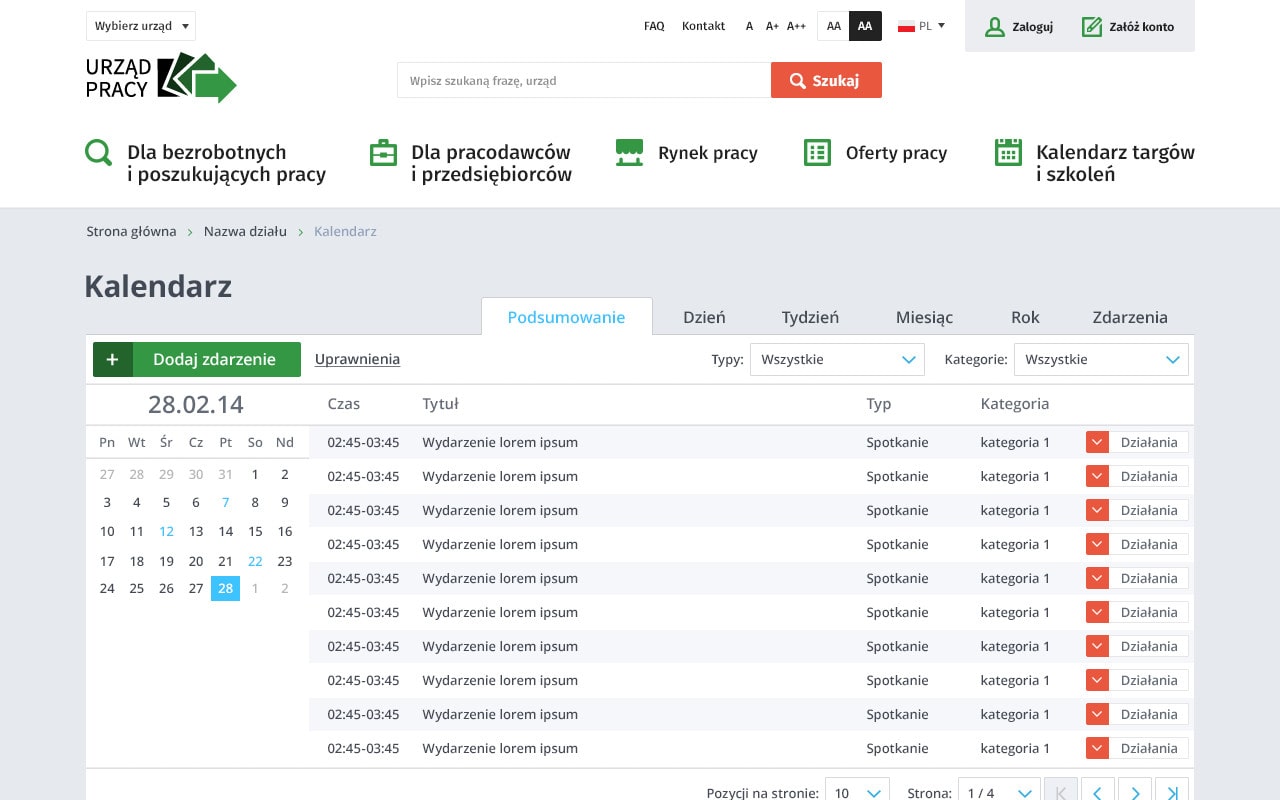The width and height of the screenshot is (1280, 800).
Task: Enable dark high-contrast AA mode
Action: [865, 27]
